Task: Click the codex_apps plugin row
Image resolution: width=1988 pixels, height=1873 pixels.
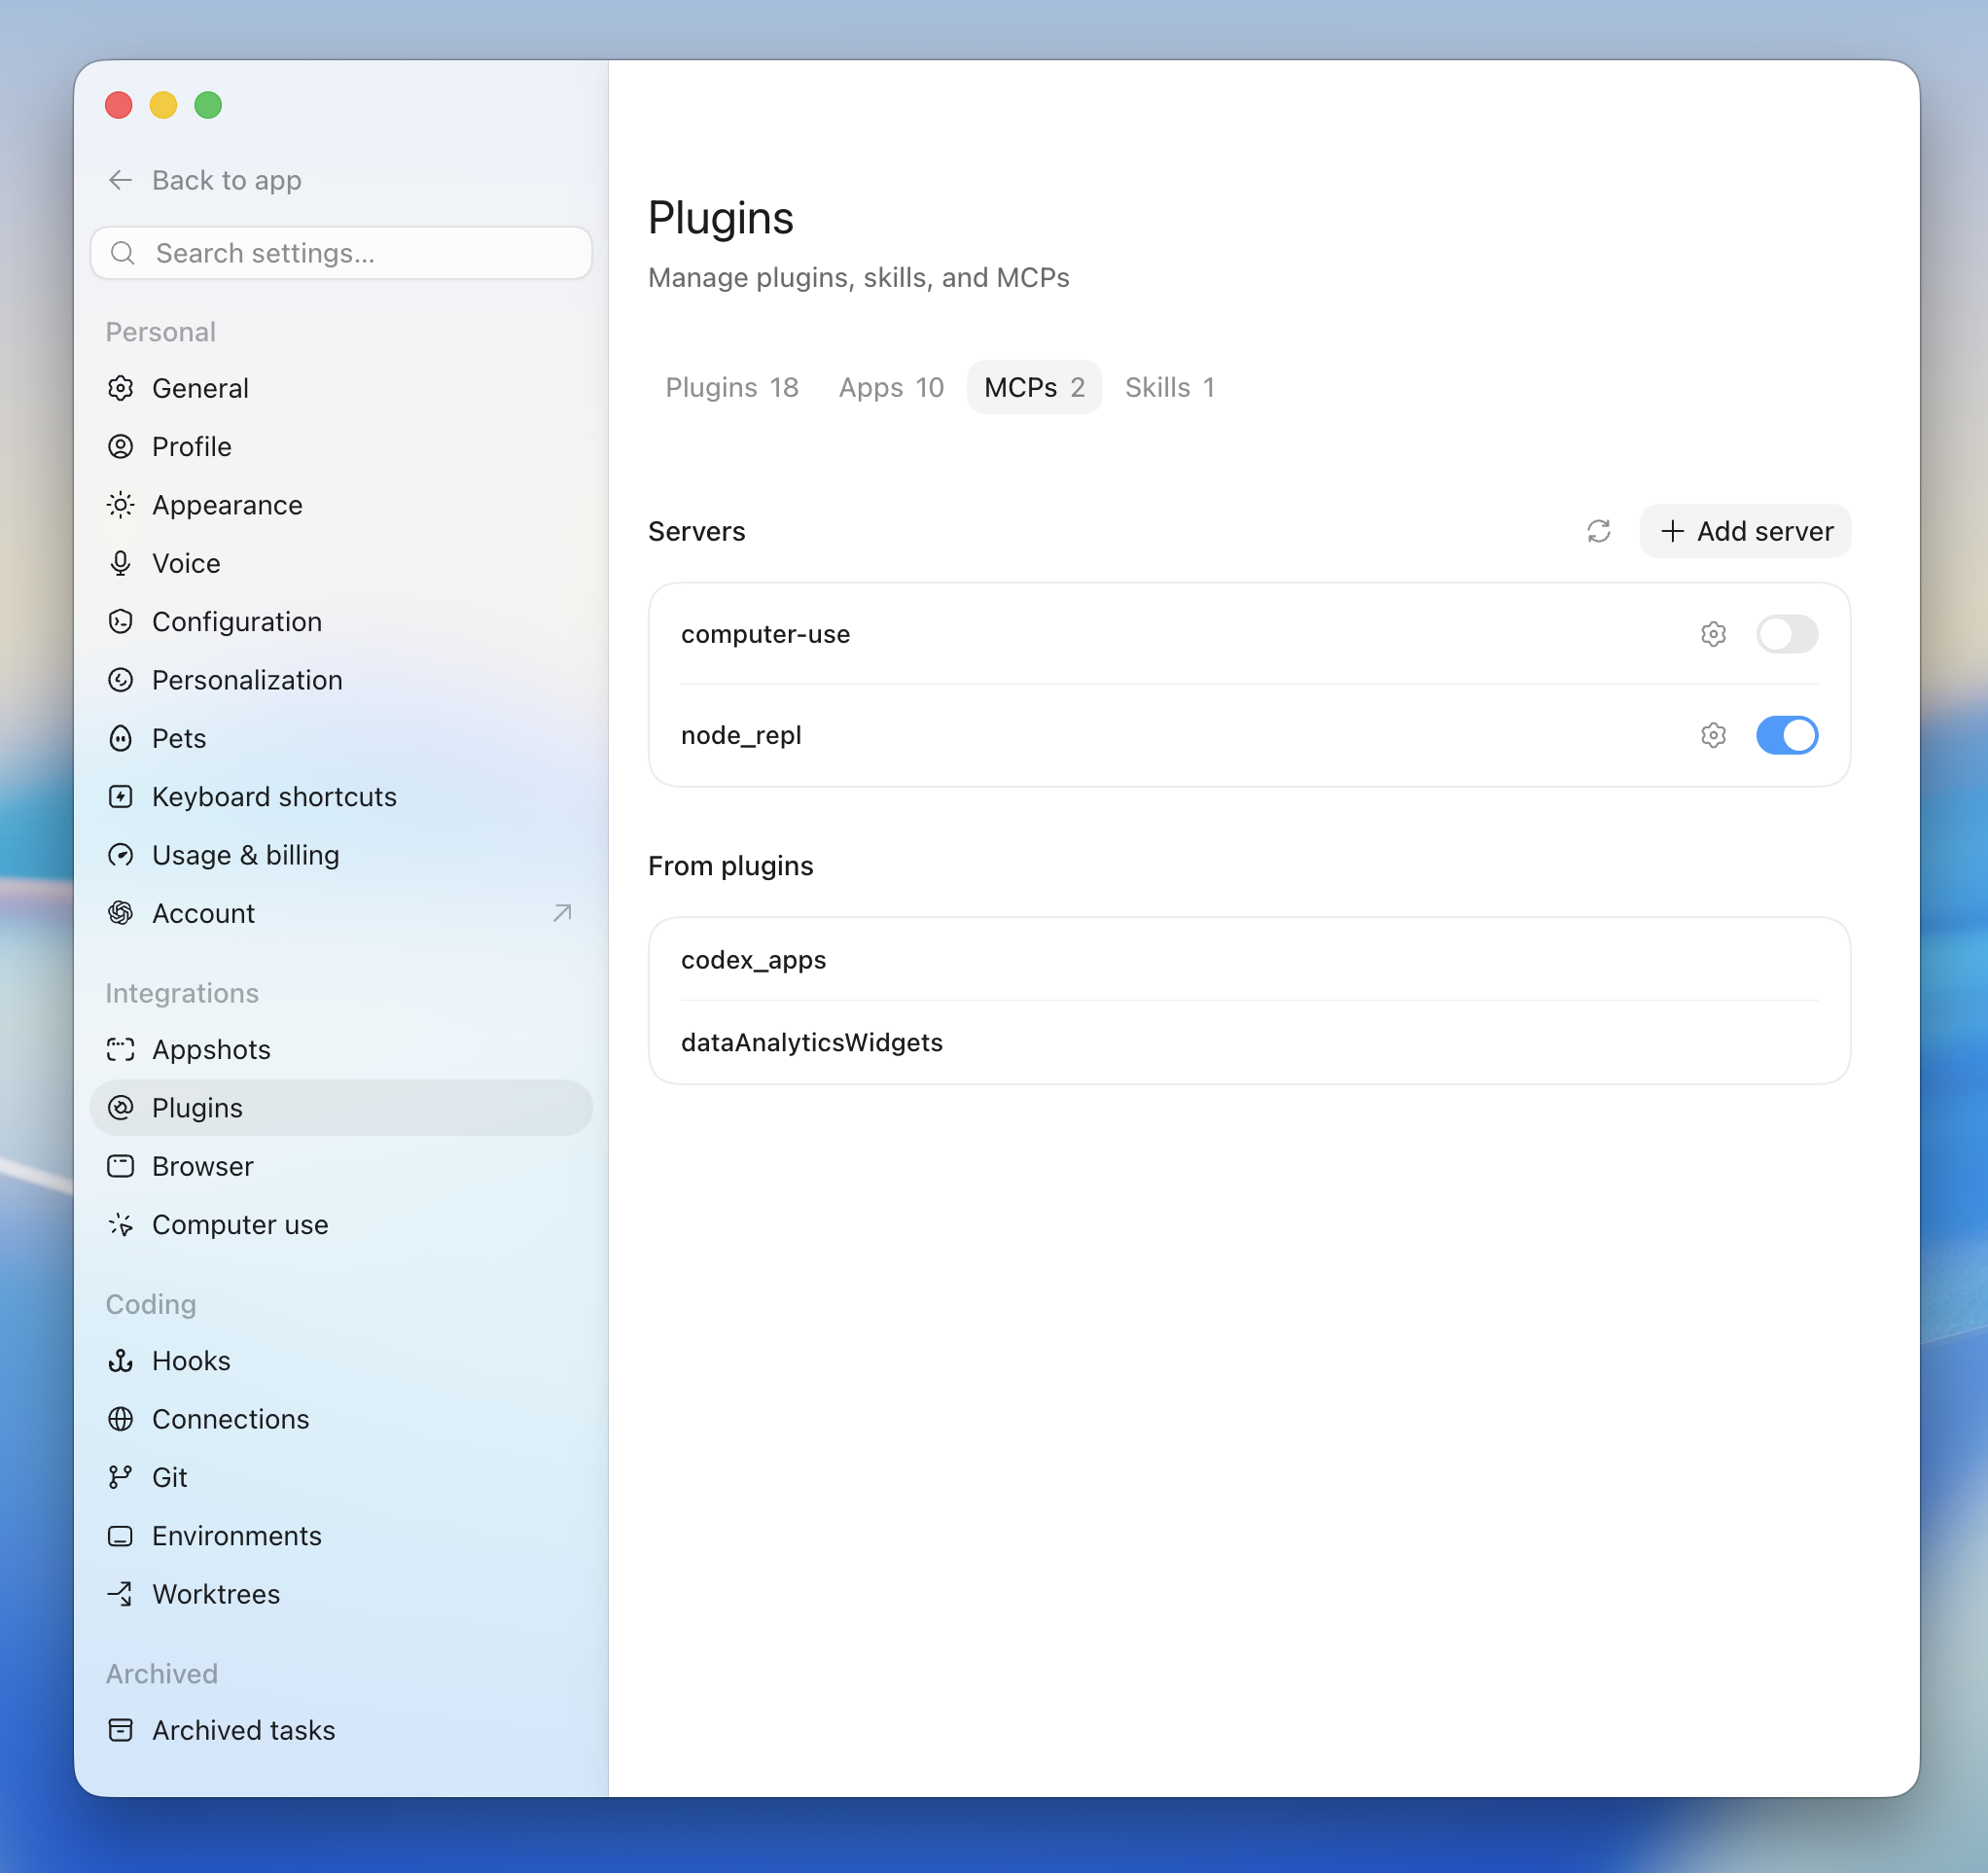Action: point(1249,960)
